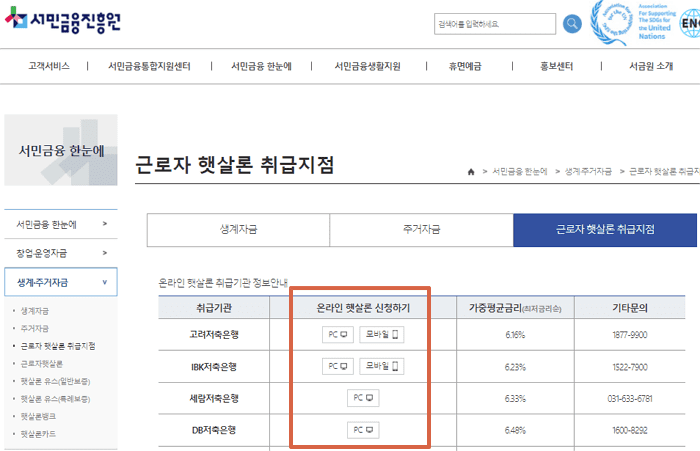The width and height of the screenshot is (700, 451).
Task: Open the 휴면예금 menu
Action: (x=465, y=66)
